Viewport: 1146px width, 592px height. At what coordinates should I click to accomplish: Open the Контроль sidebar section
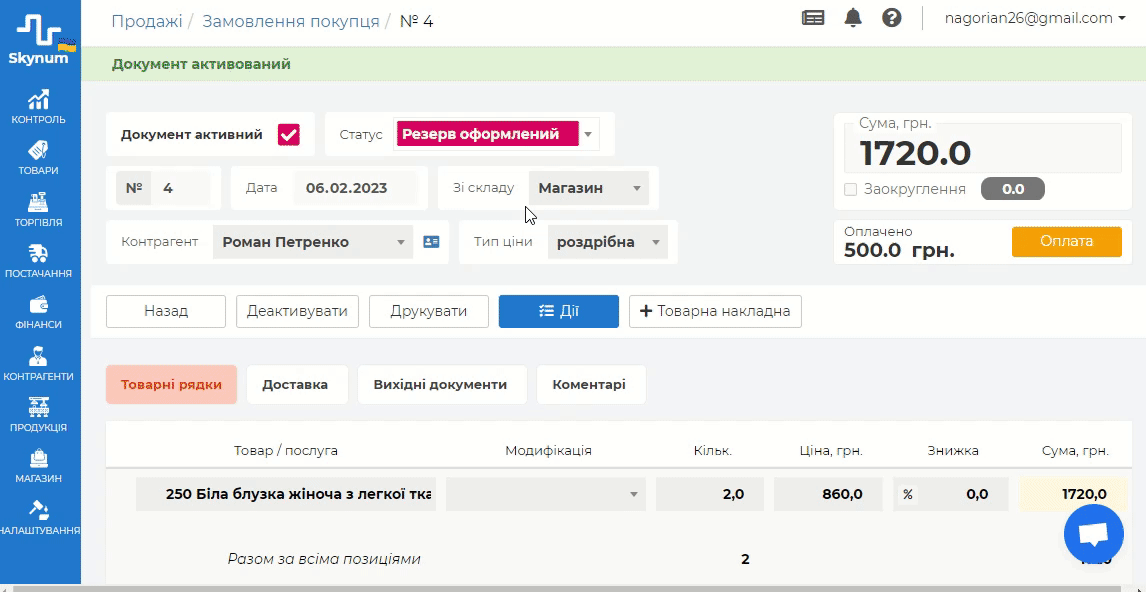click(x=39, y=106)
